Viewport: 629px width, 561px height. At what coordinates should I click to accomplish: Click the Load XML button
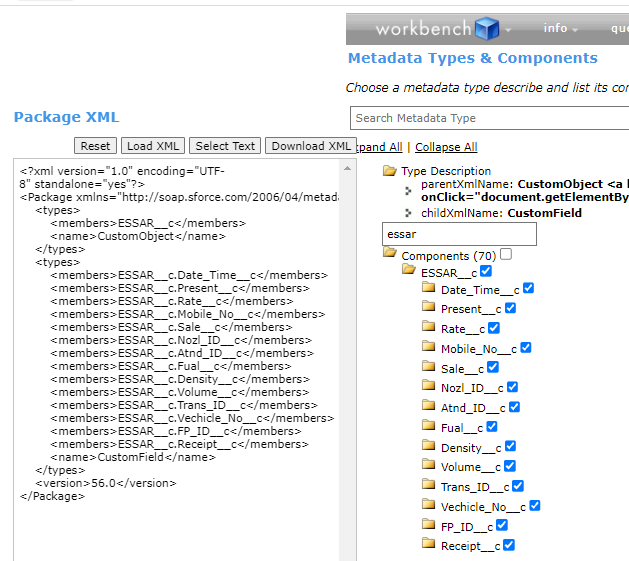coord(153,146)
